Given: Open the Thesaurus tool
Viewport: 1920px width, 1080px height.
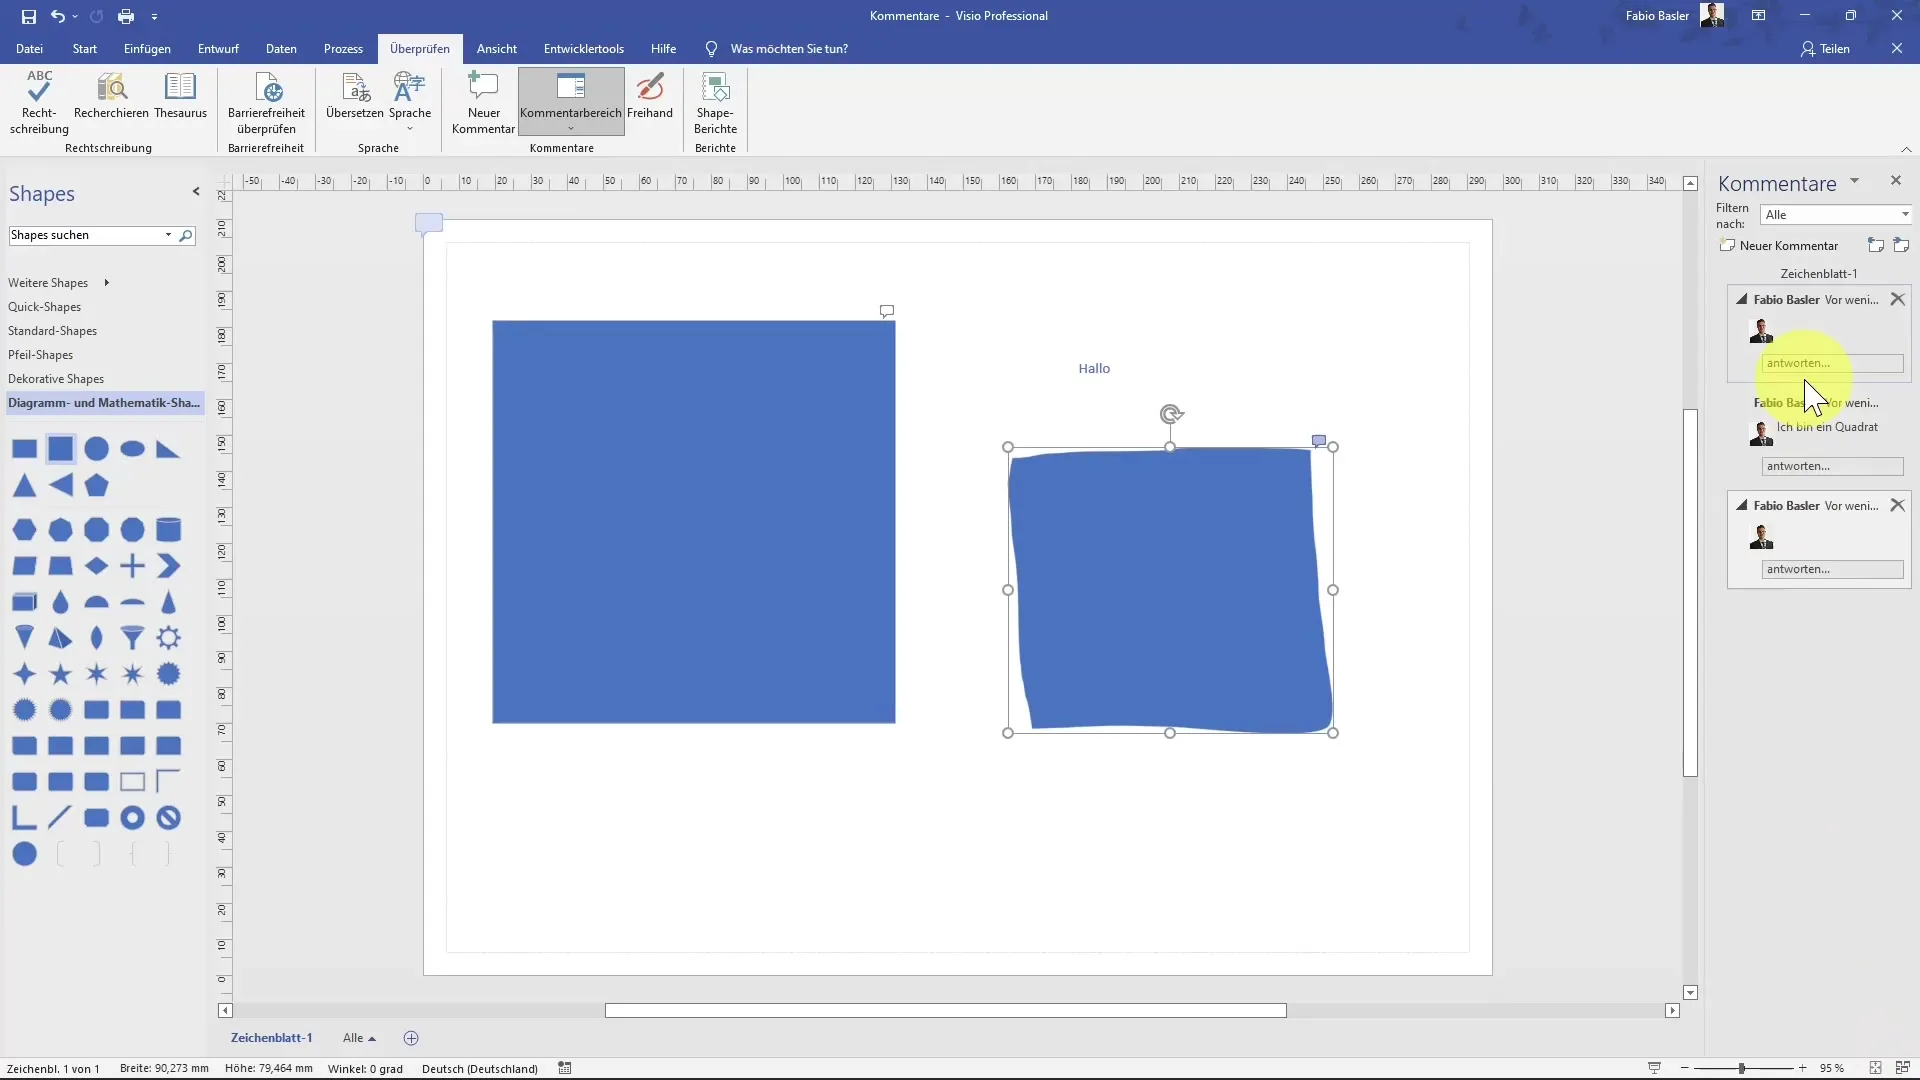Looking at the screenshot, I should pyautogui.click(x=180, y=96).
